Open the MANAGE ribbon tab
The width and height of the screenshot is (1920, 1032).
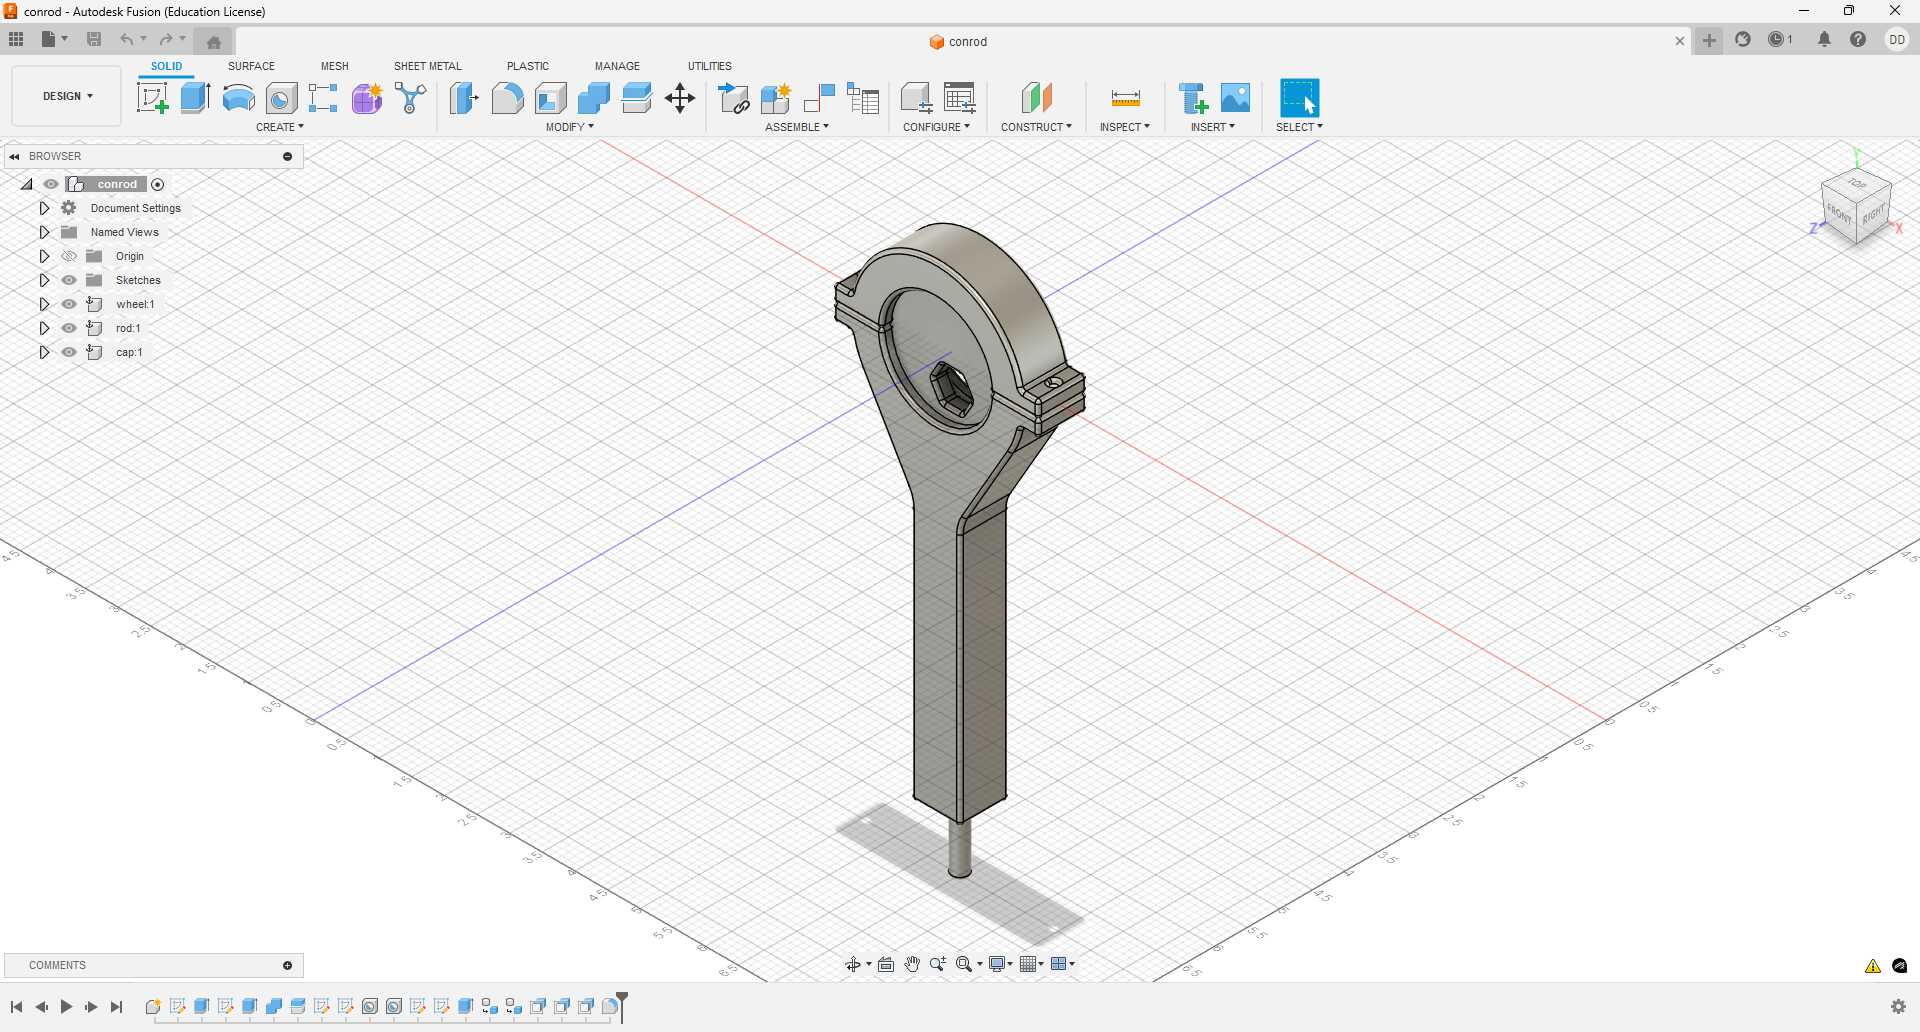(617, 66)
